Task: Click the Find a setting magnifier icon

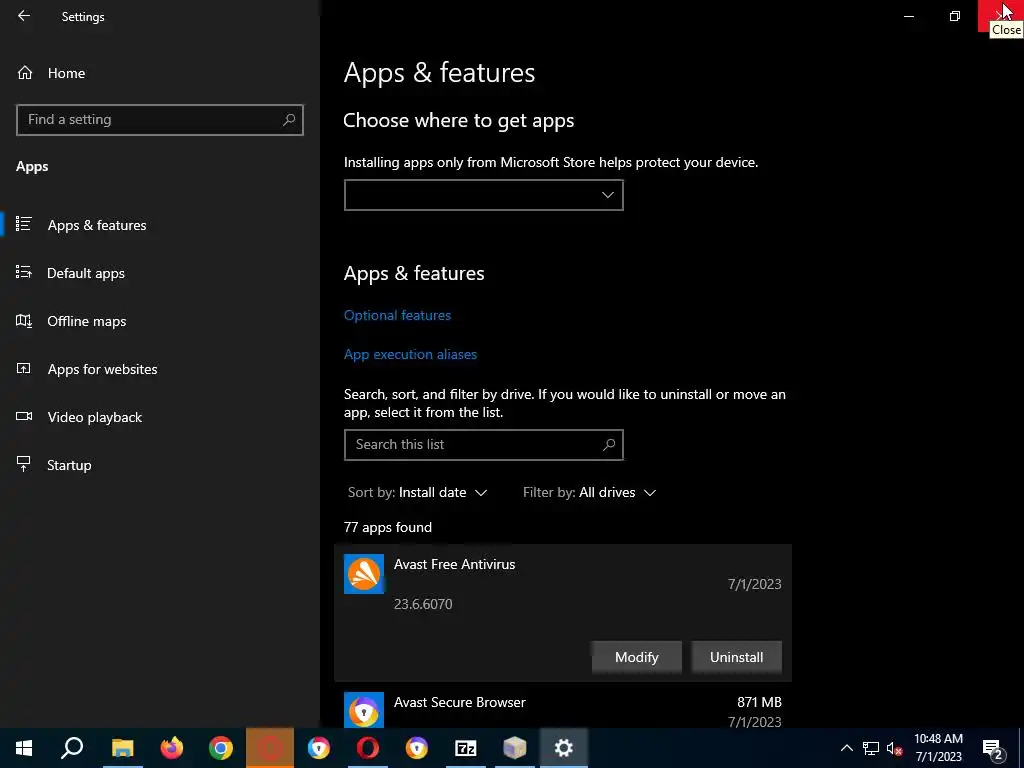Action: click(289, 120)
